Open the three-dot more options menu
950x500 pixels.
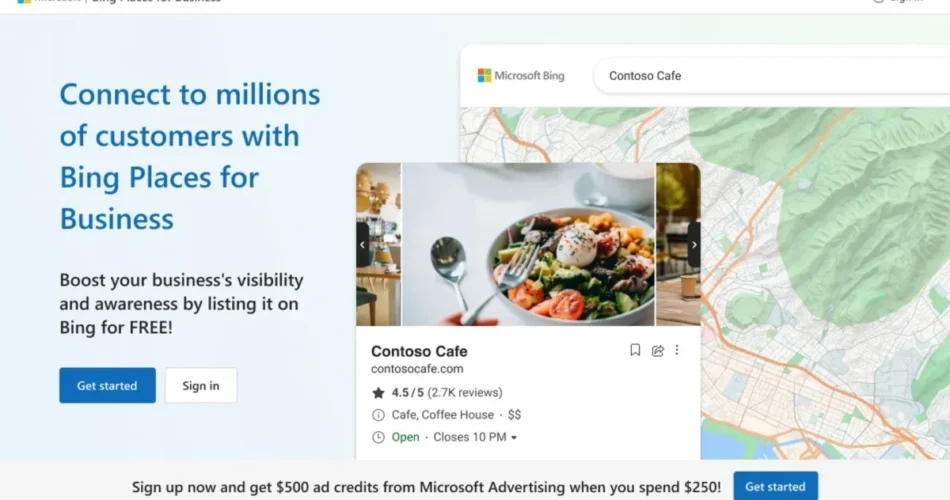pyautogui.click(x=677, y=350)
